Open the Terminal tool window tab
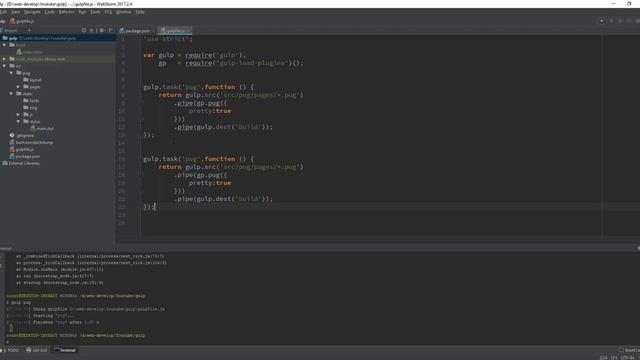The image size is (640, 360). (x=65, y=350)
